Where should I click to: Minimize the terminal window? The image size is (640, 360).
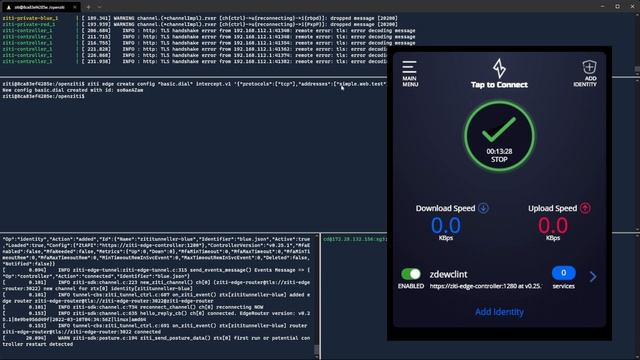pyautogui.click(x=602, y=7)
